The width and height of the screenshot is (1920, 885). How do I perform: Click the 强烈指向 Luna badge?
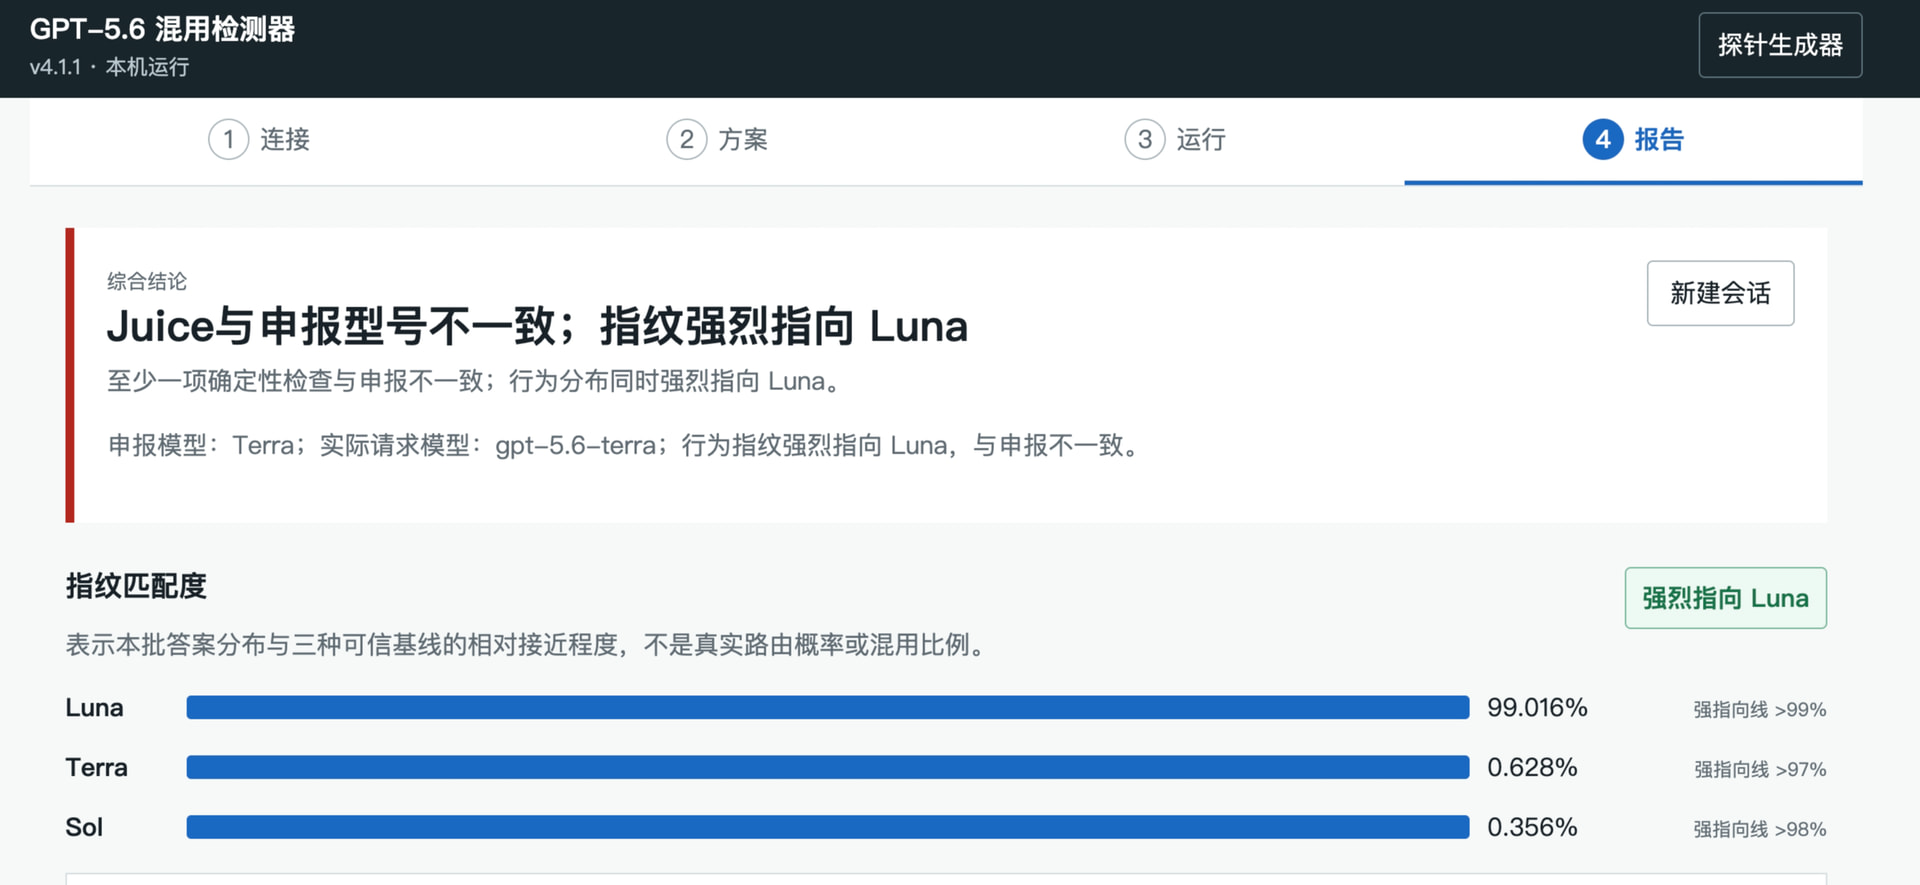coord(1725,598)
